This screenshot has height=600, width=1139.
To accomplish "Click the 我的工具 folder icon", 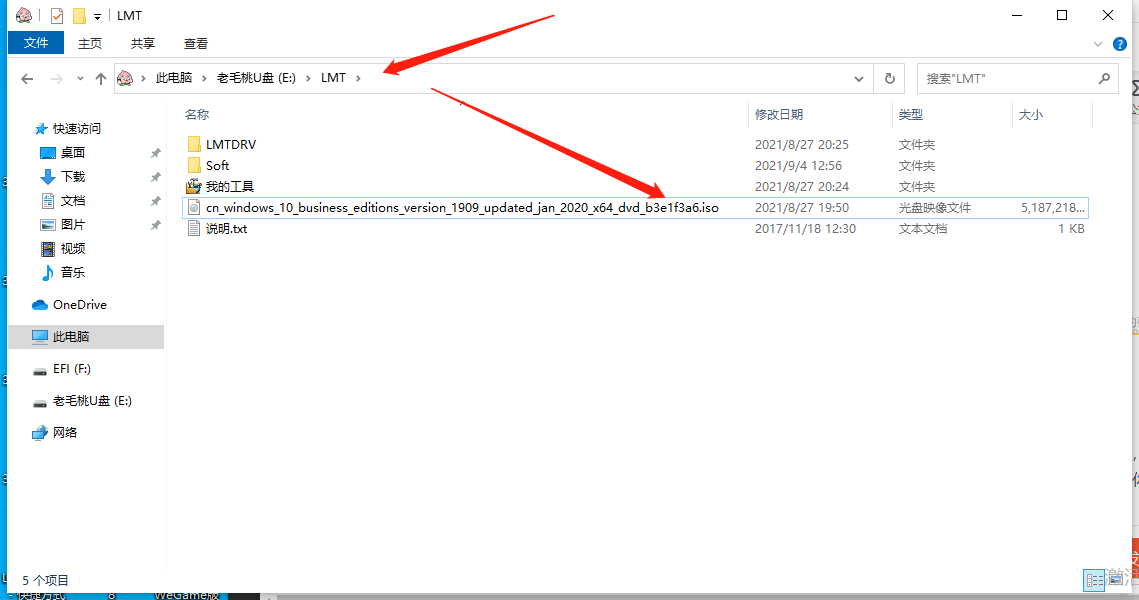I will tap(193, 187).
